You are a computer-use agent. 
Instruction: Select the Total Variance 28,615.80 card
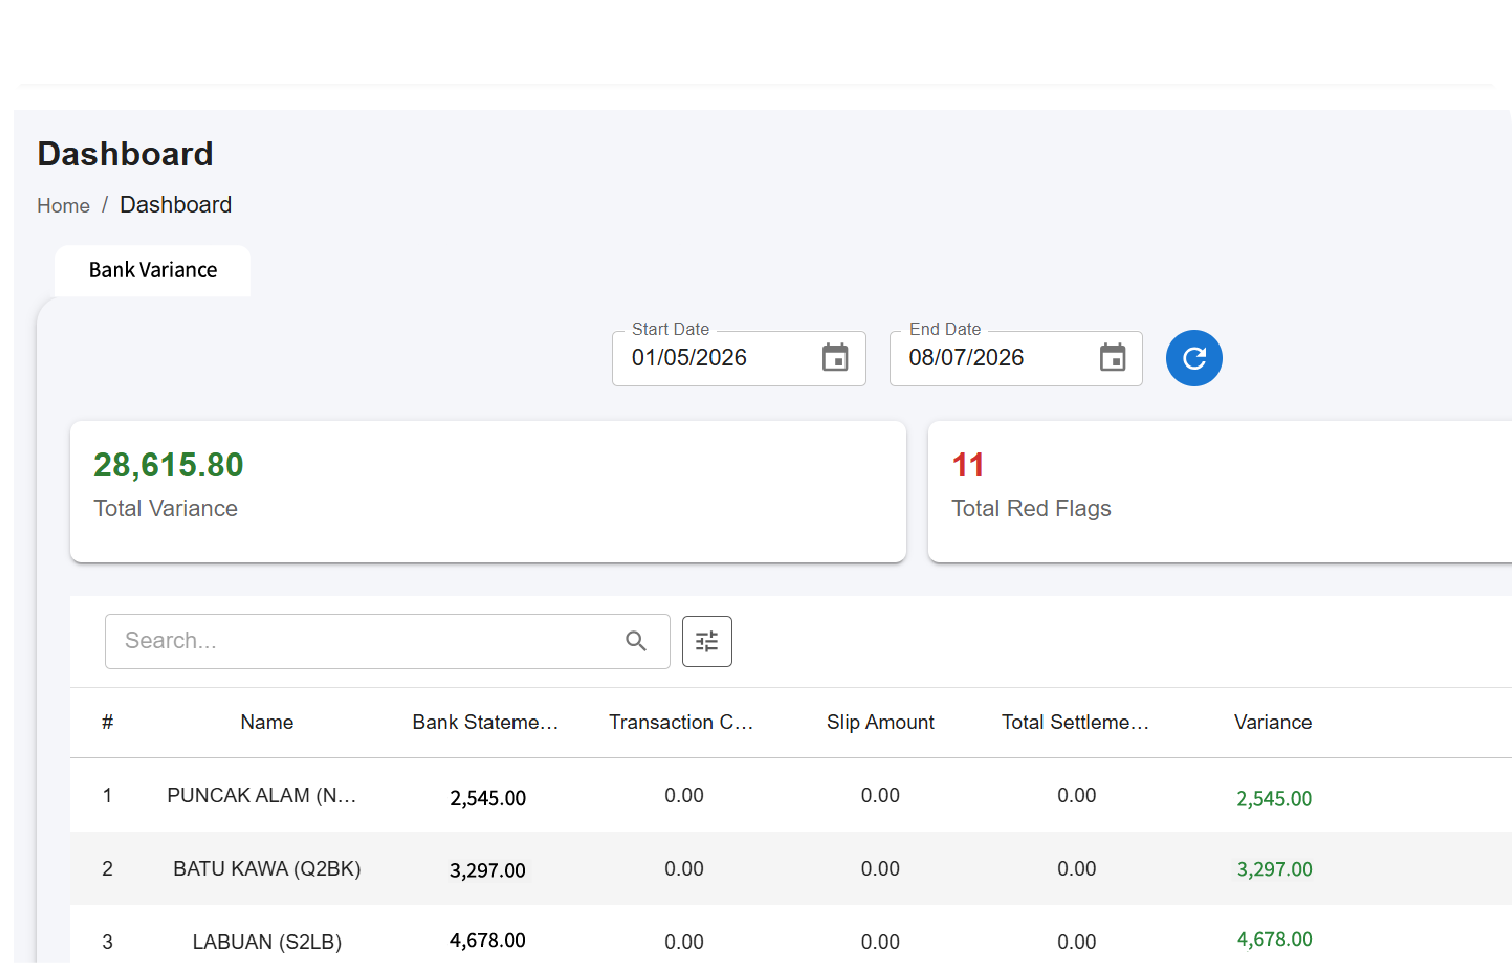coord(488,491)
